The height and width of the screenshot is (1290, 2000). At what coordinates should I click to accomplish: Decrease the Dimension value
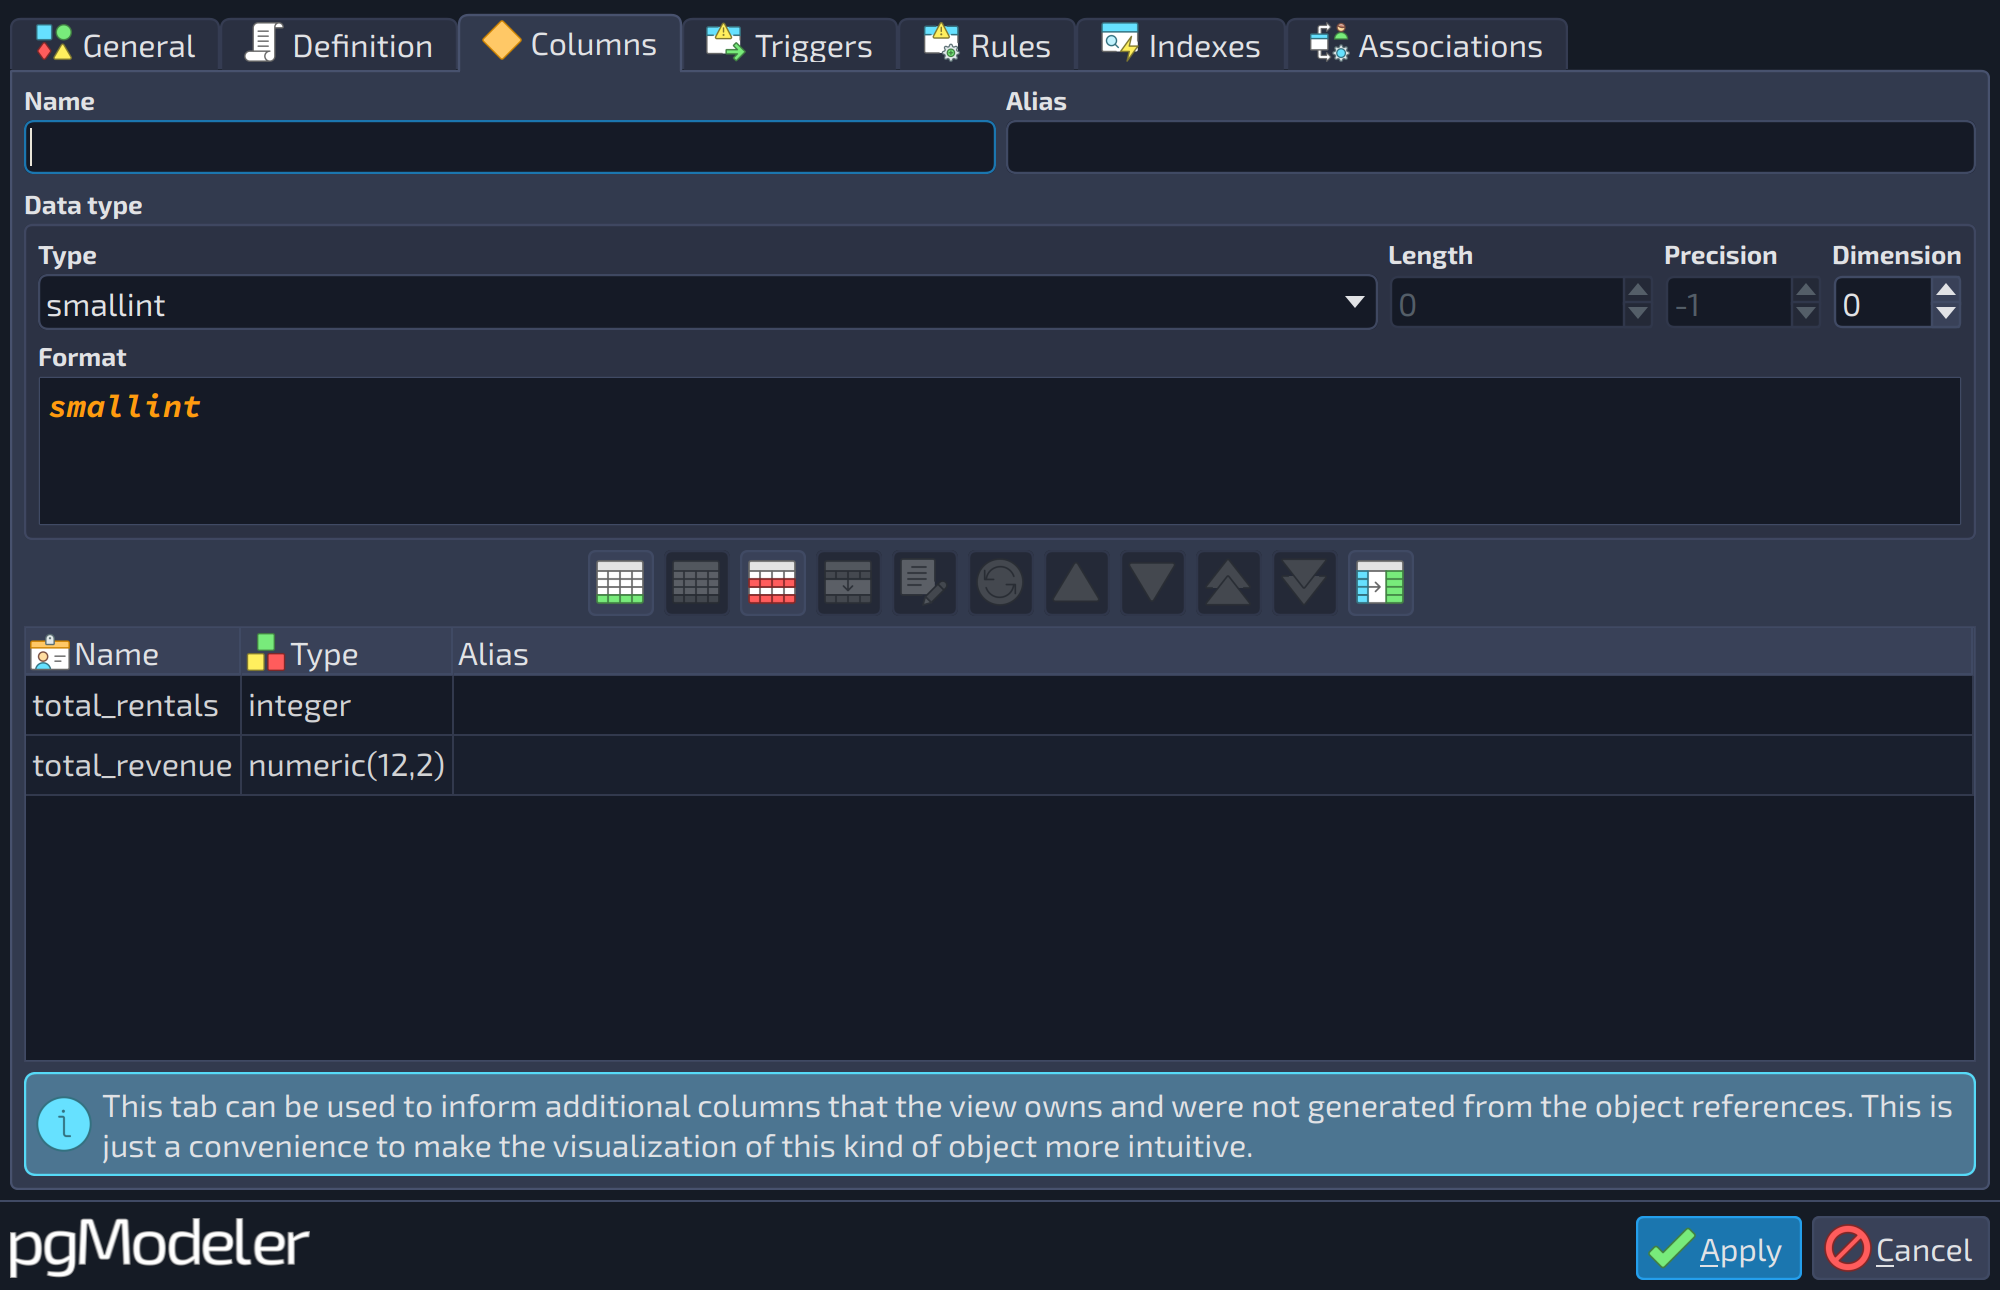[1945, 314]
